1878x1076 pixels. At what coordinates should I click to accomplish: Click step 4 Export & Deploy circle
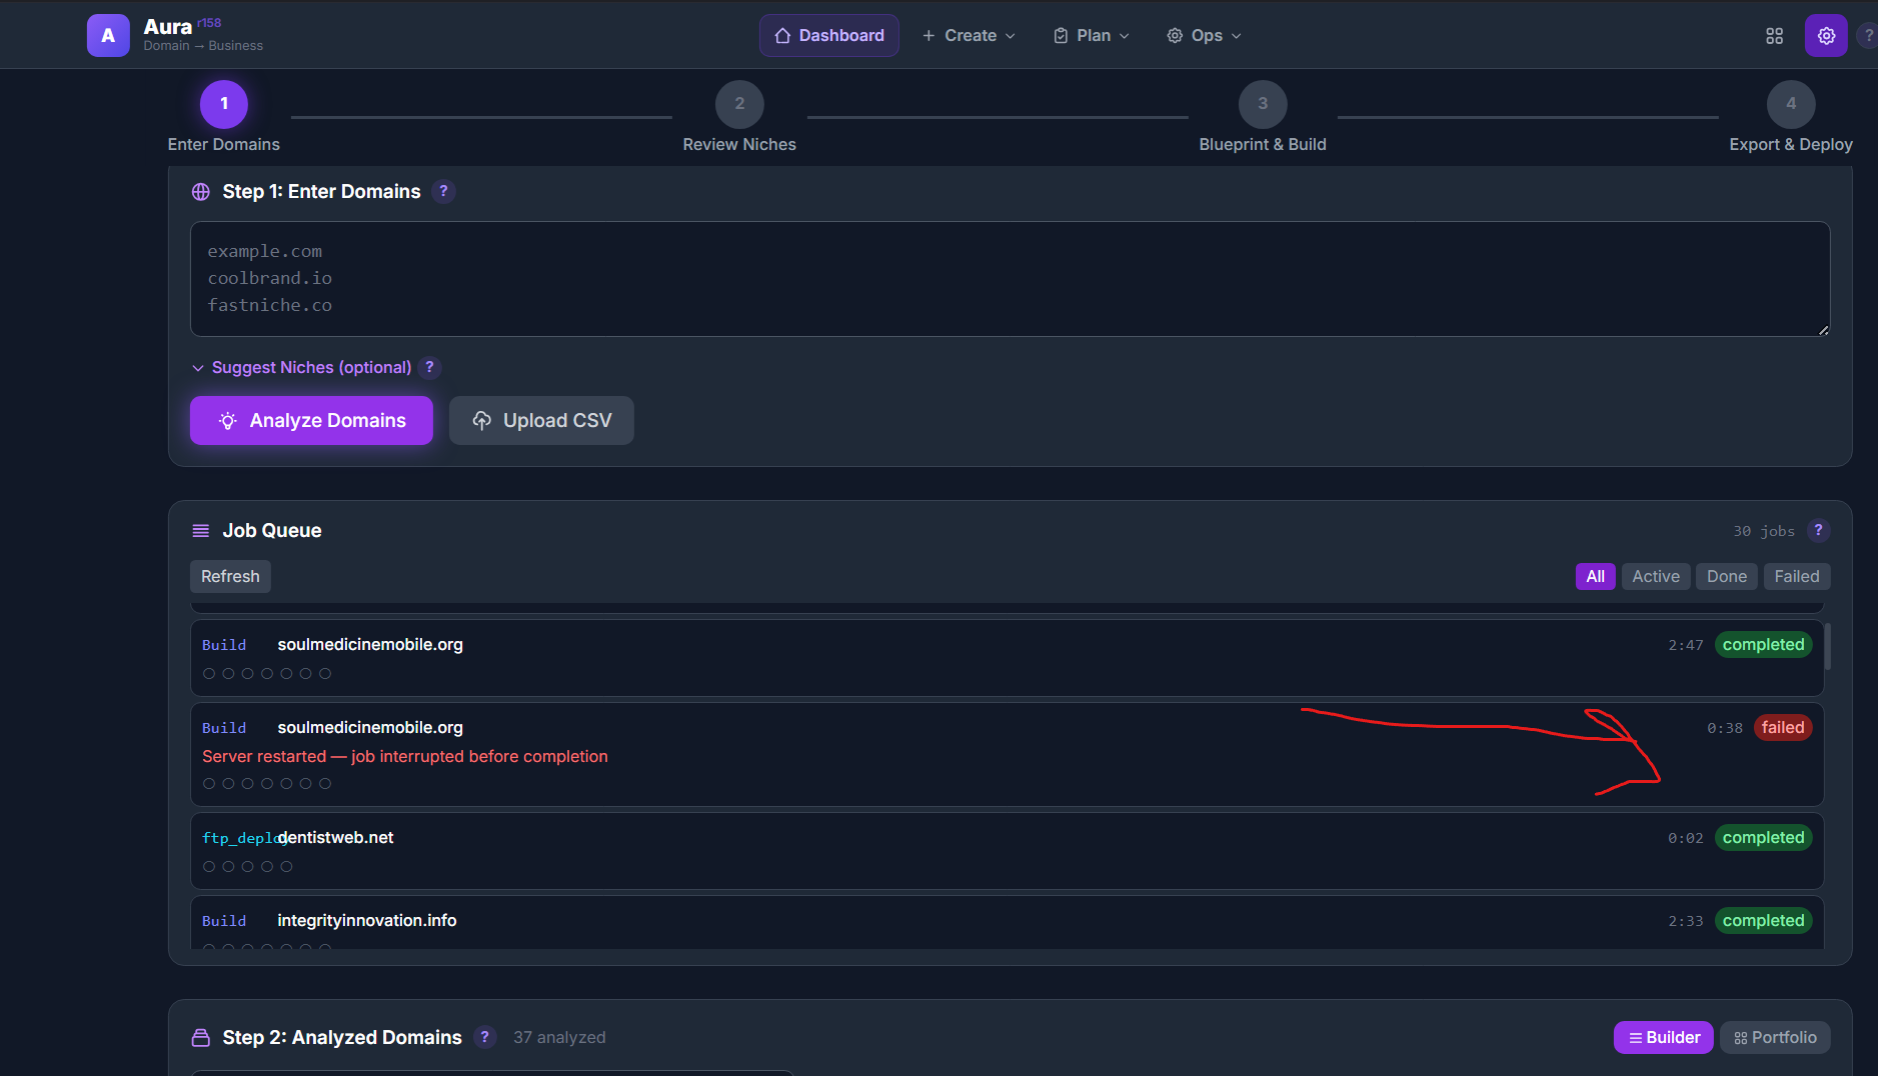(1790, 104)
